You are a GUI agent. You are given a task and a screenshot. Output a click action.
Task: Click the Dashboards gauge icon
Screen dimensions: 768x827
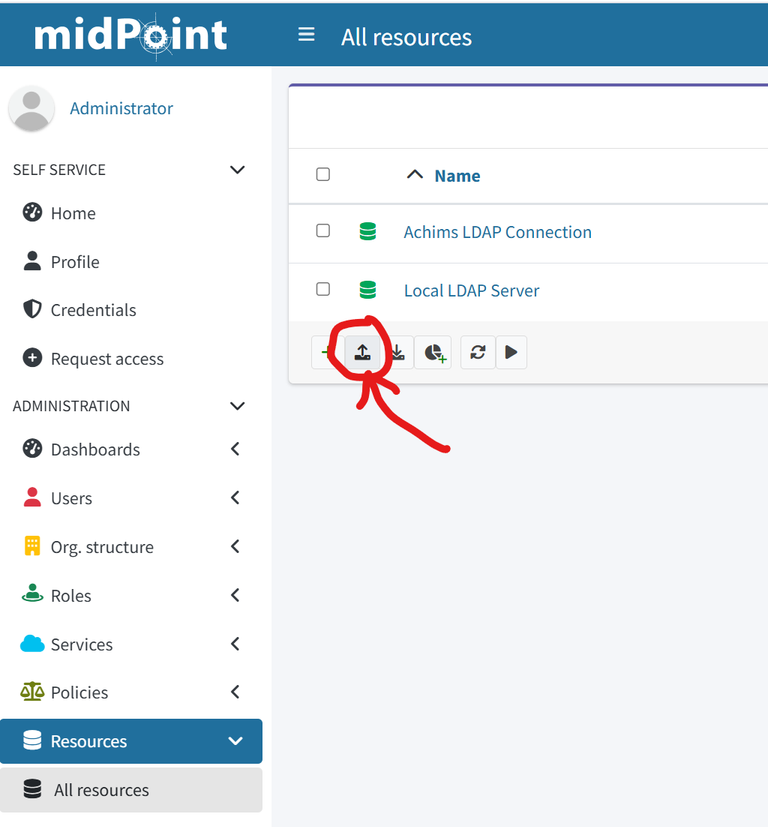pyautogui.click(x=32, y=448)
